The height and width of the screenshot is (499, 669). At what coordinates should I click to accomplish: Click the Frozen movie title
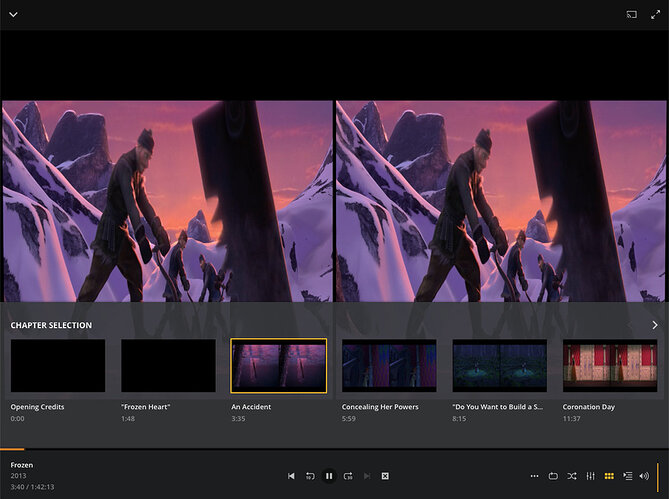tap(22, 465)
